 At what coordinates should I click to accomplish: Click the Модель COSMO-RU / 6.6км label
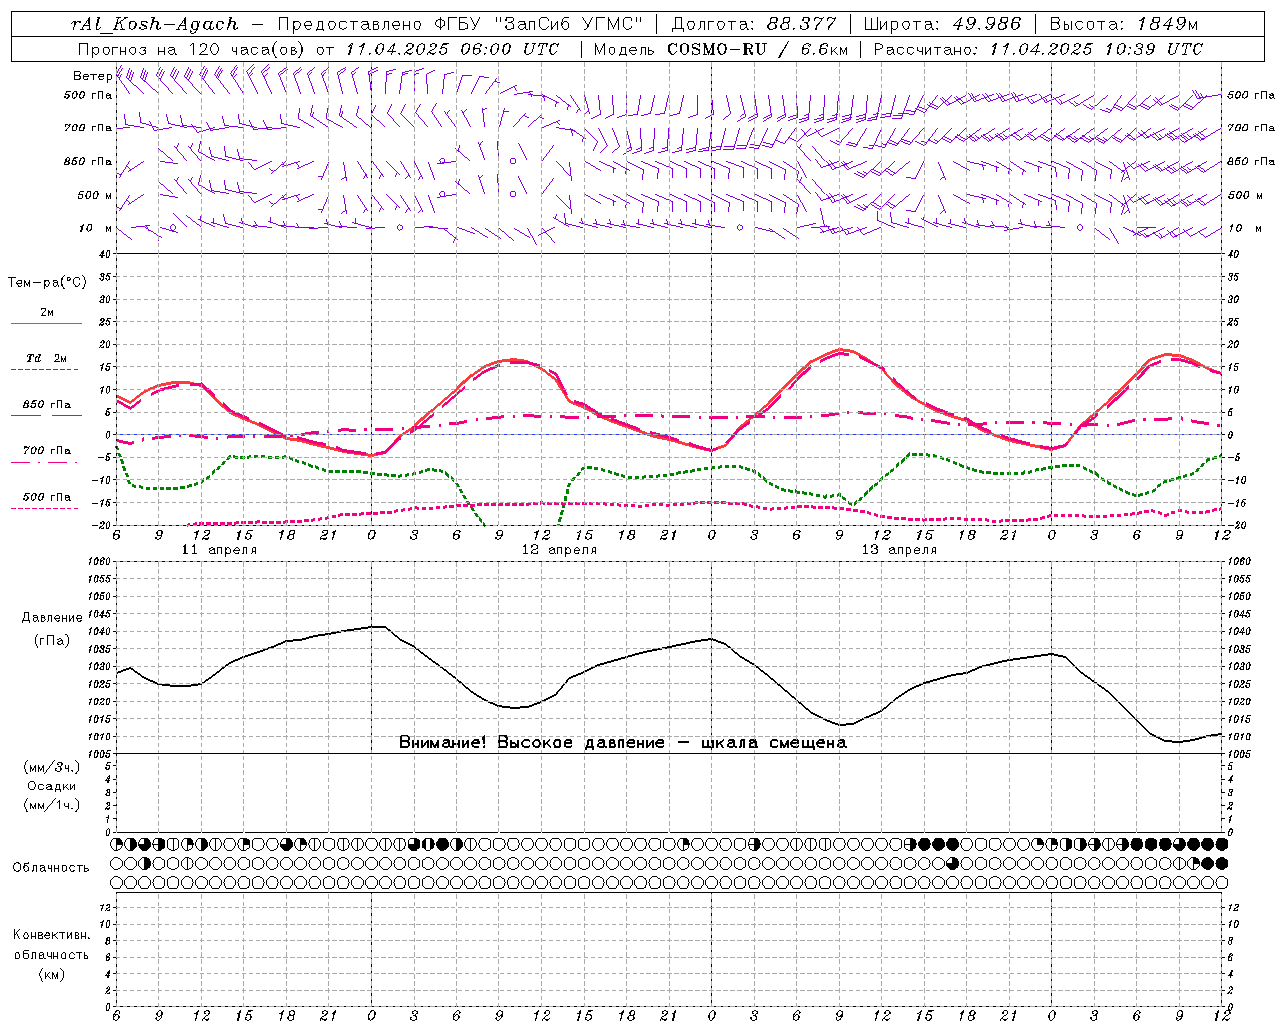pyautogui.click(x=720, y=49)
